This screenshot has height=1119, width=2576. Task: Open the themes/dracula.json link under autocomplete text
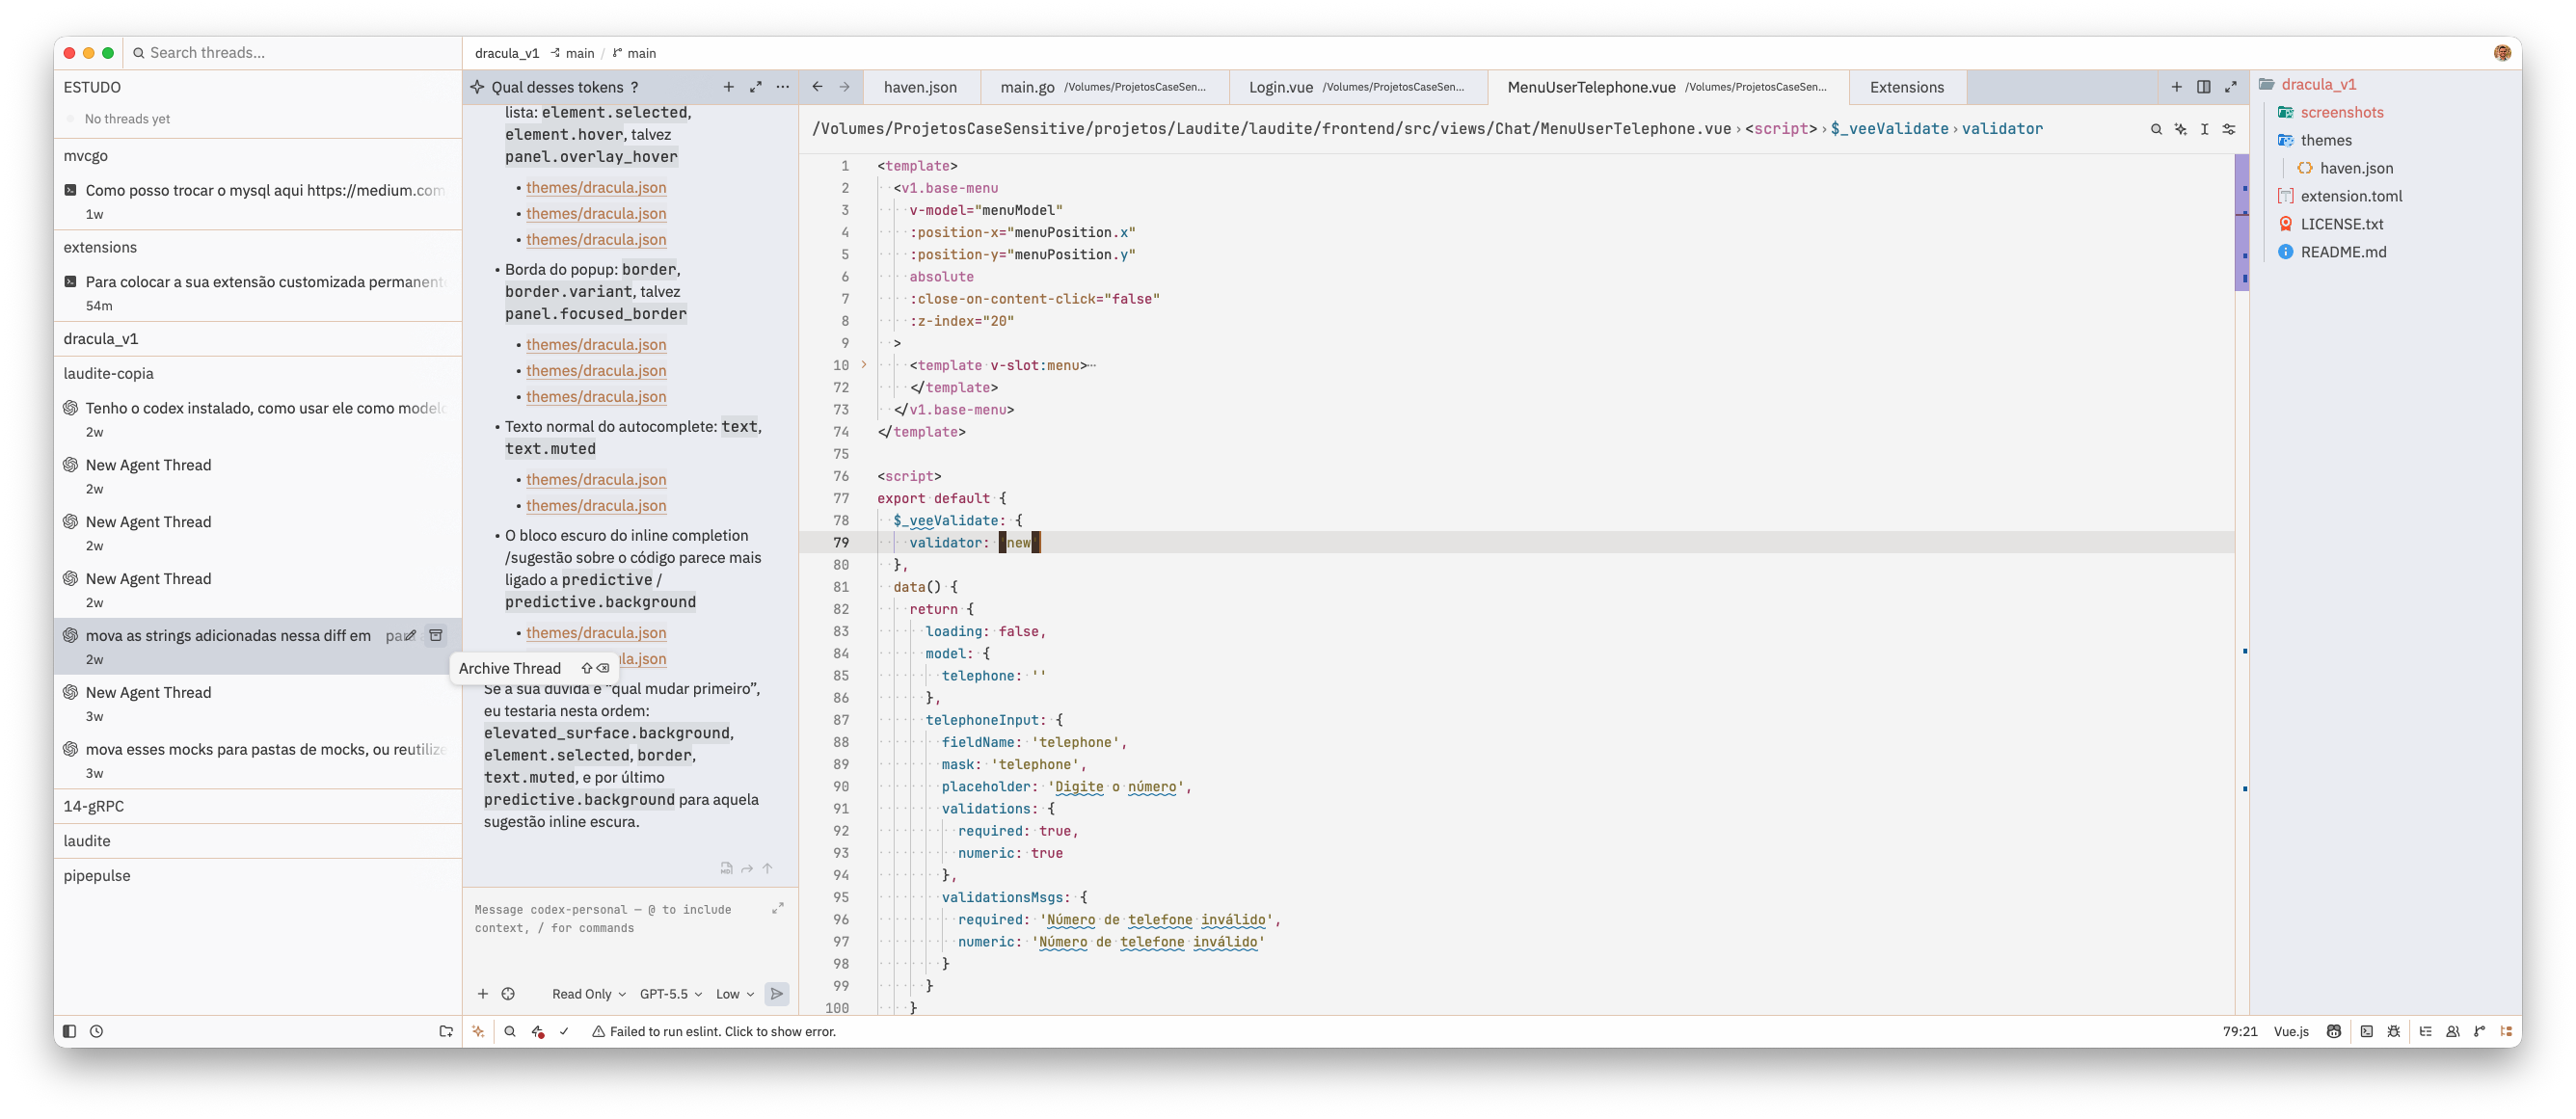tap(596, 479)
